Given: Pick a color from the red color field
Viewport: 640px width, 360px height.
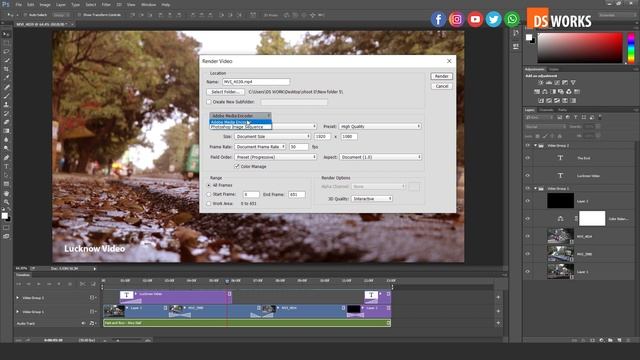Looking at the screenshot, I should point(580,48).
